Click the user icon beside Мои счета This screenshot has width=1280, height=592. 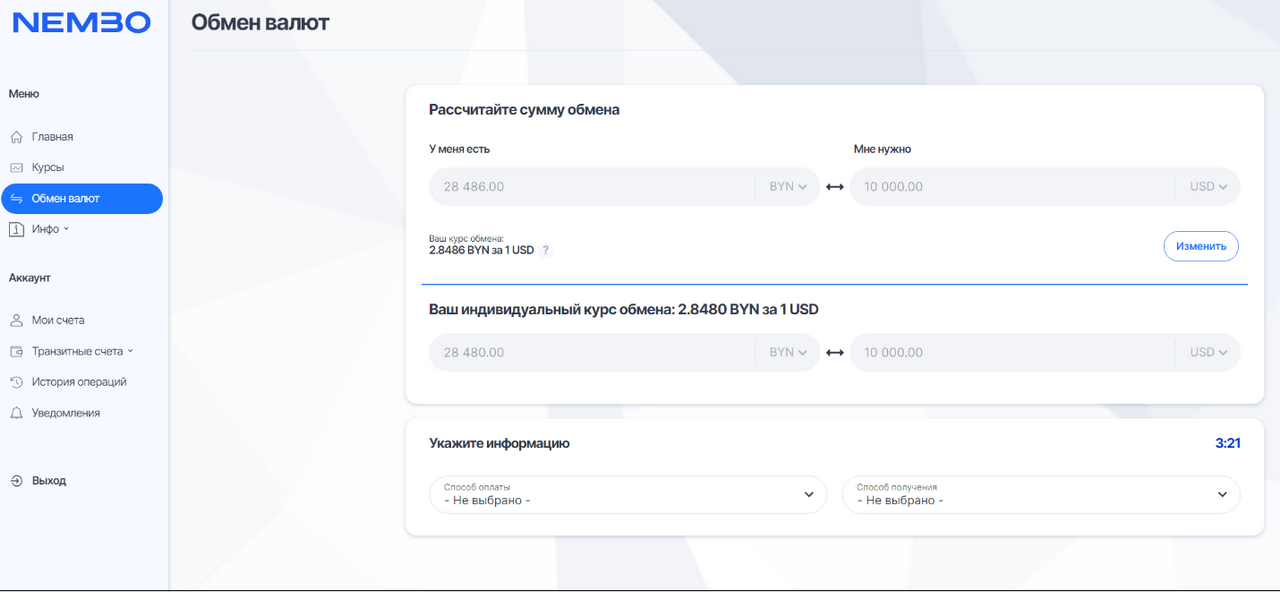click(16, 321)
